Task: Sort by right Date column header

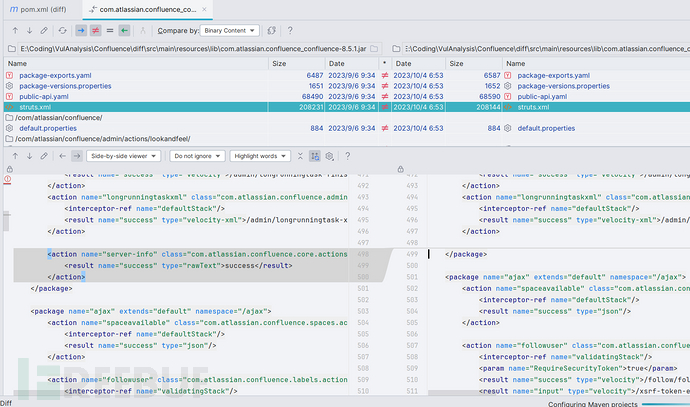Action: pos(418,64)
